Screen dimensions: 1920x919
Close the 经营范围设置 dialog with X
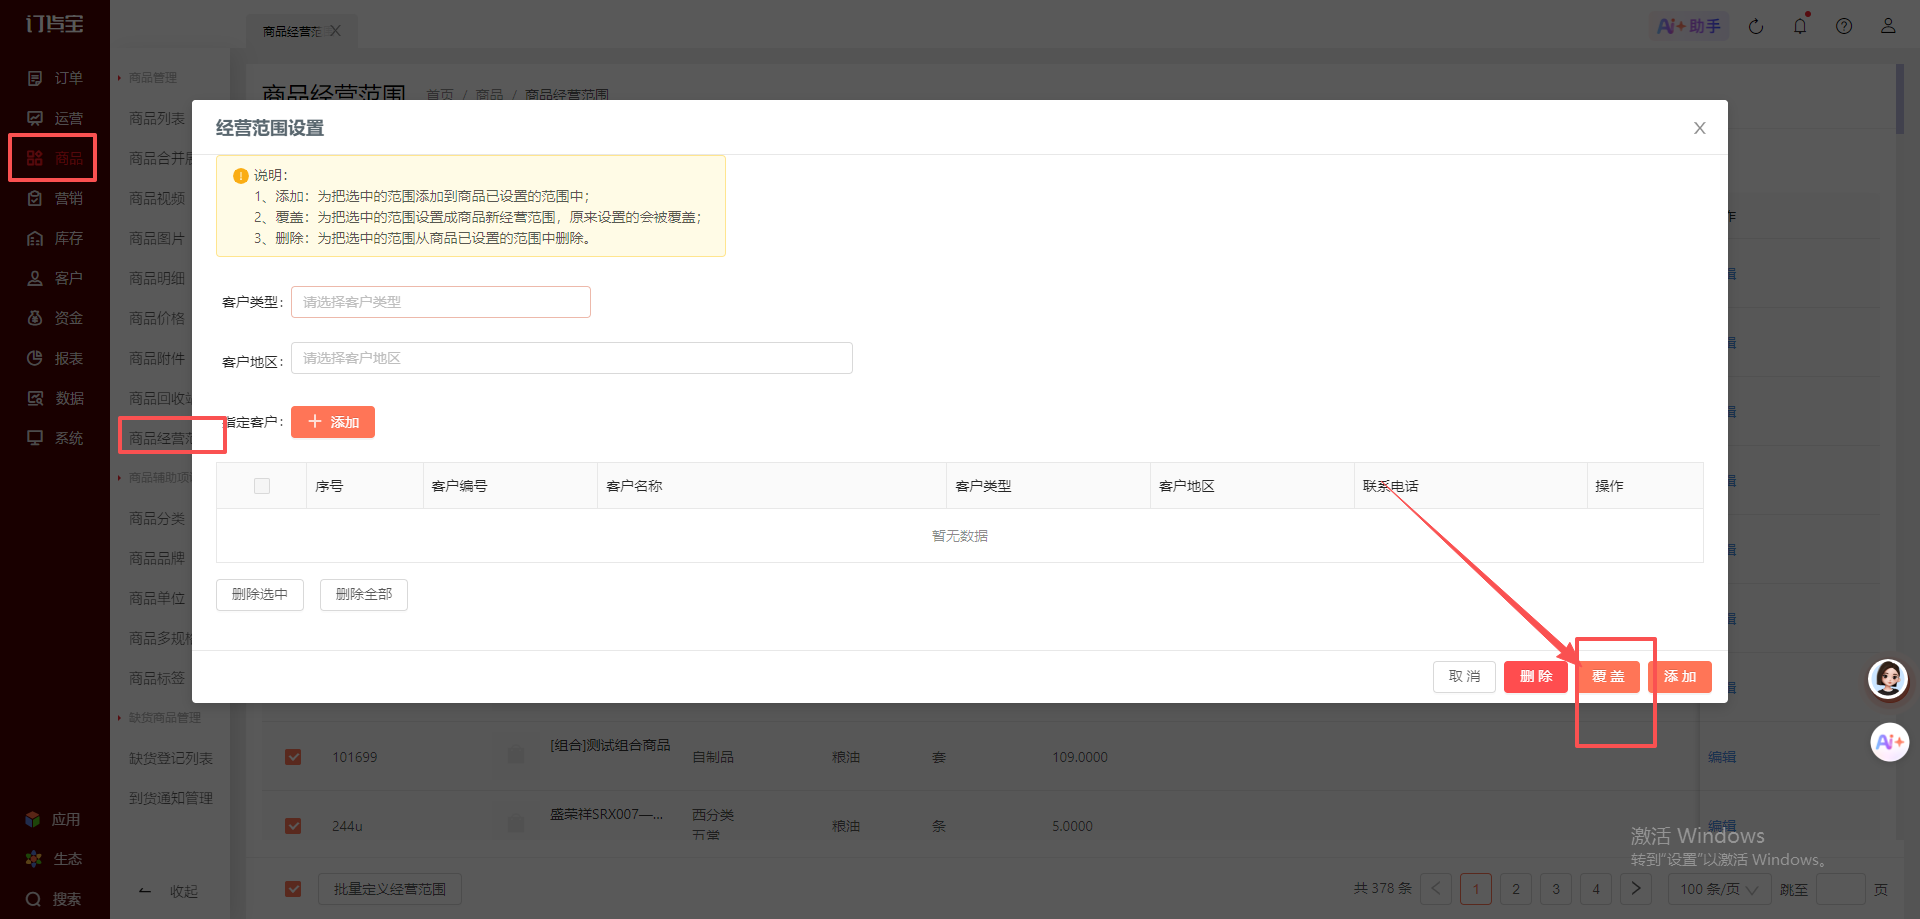pyautogui.click(x=1699, y=128)
